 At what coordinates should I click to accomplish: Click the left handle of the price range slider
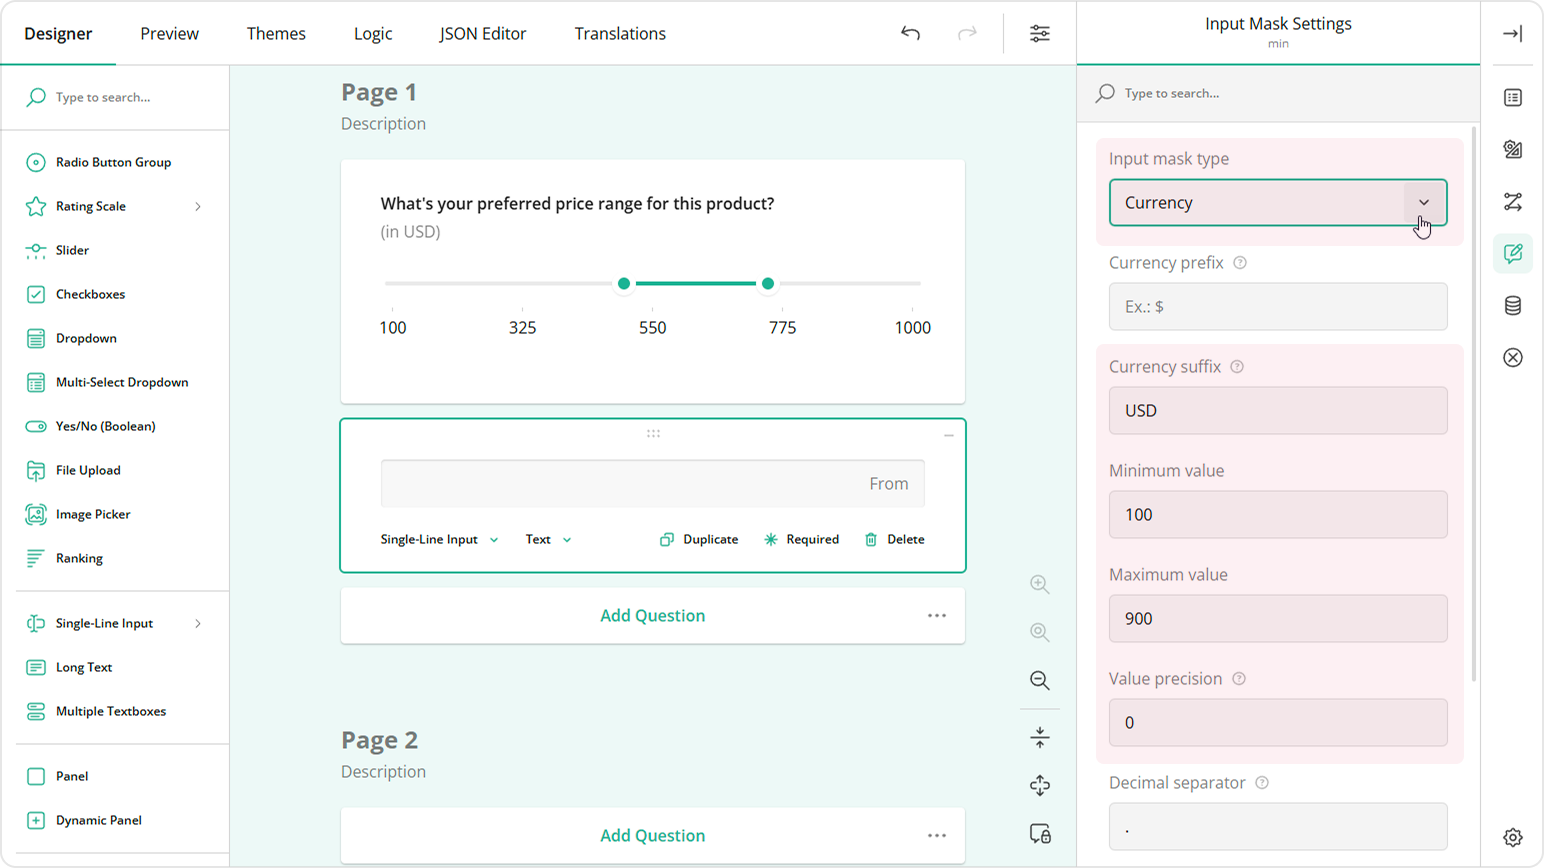click(x=623, y=284)
